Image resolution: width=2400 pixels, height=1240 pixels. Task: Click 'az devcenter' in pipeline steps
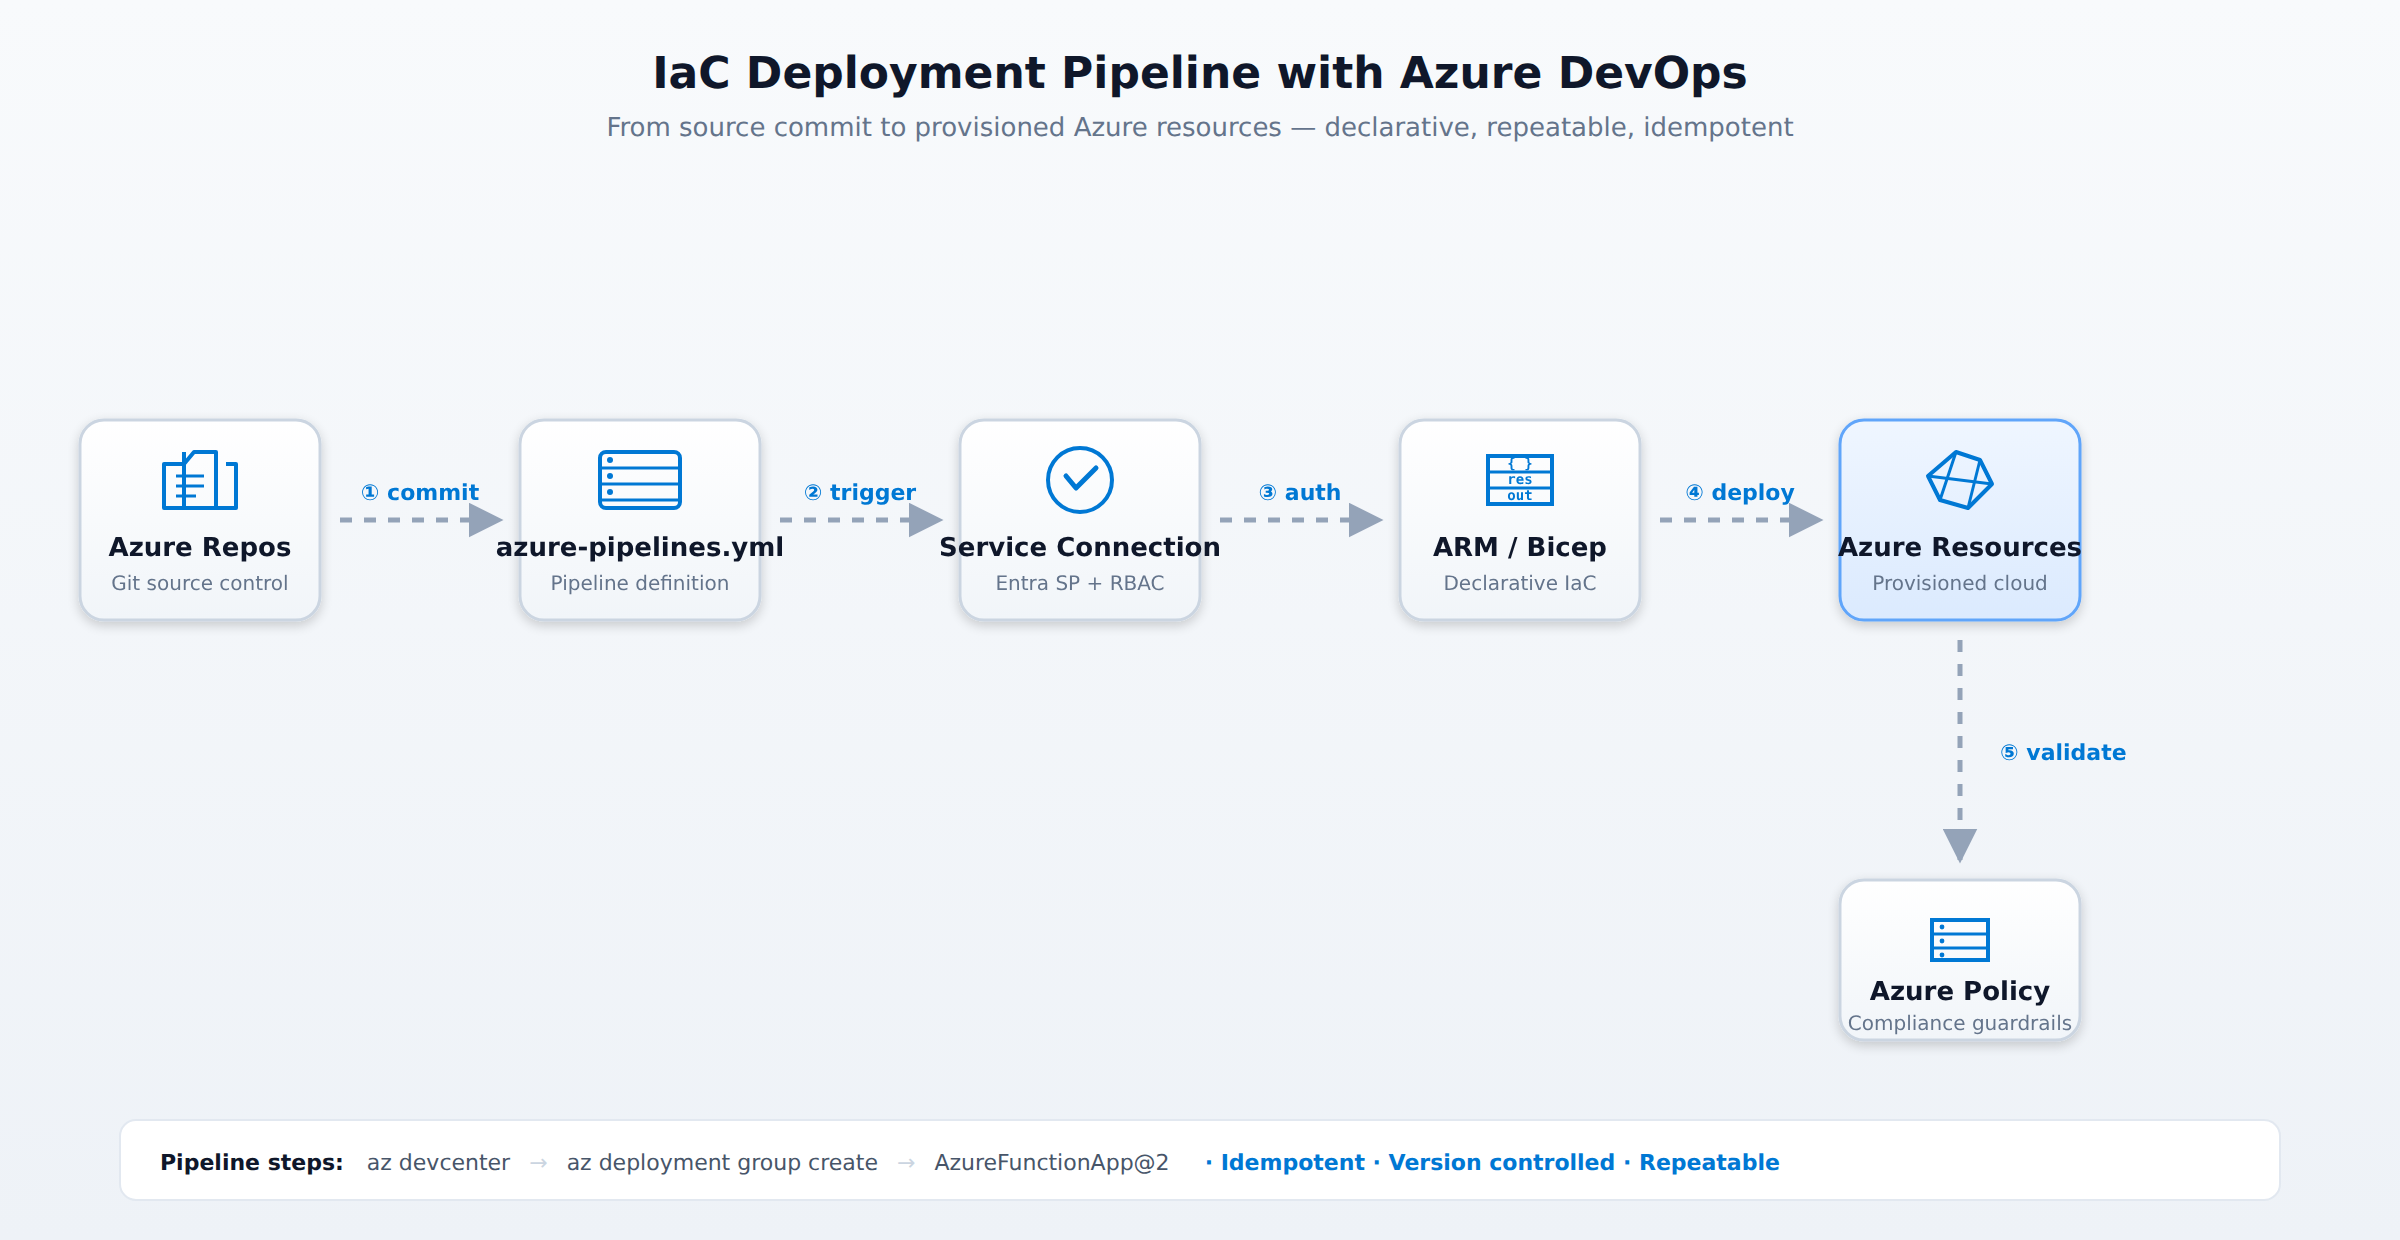point(438,1162)
